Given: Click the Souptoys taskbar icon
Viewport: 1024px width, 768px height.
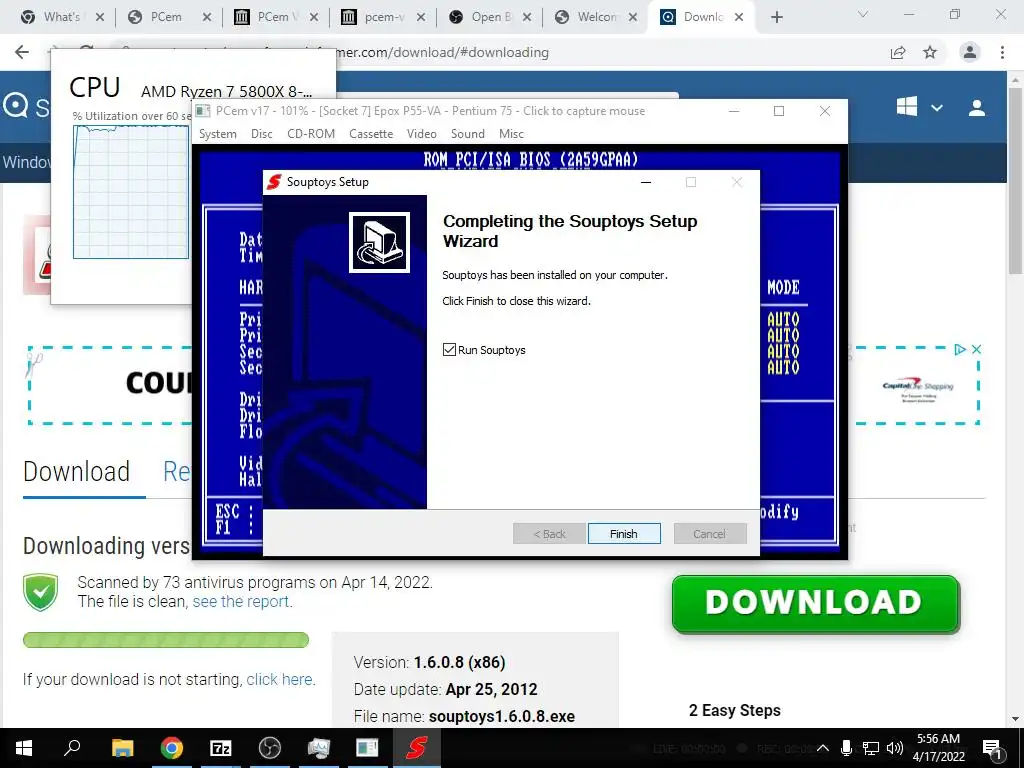Looking at the screenshot, I should [417, 748].
